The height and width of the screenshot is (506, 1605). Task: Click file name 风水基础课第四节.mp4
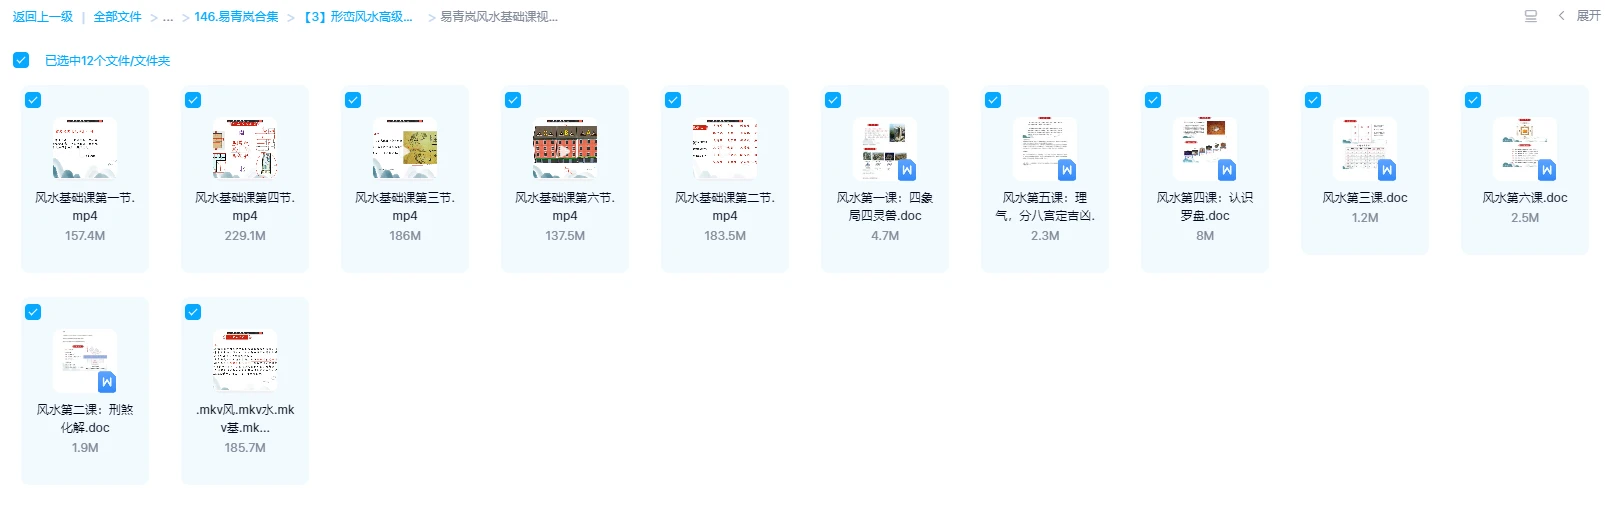245,207
